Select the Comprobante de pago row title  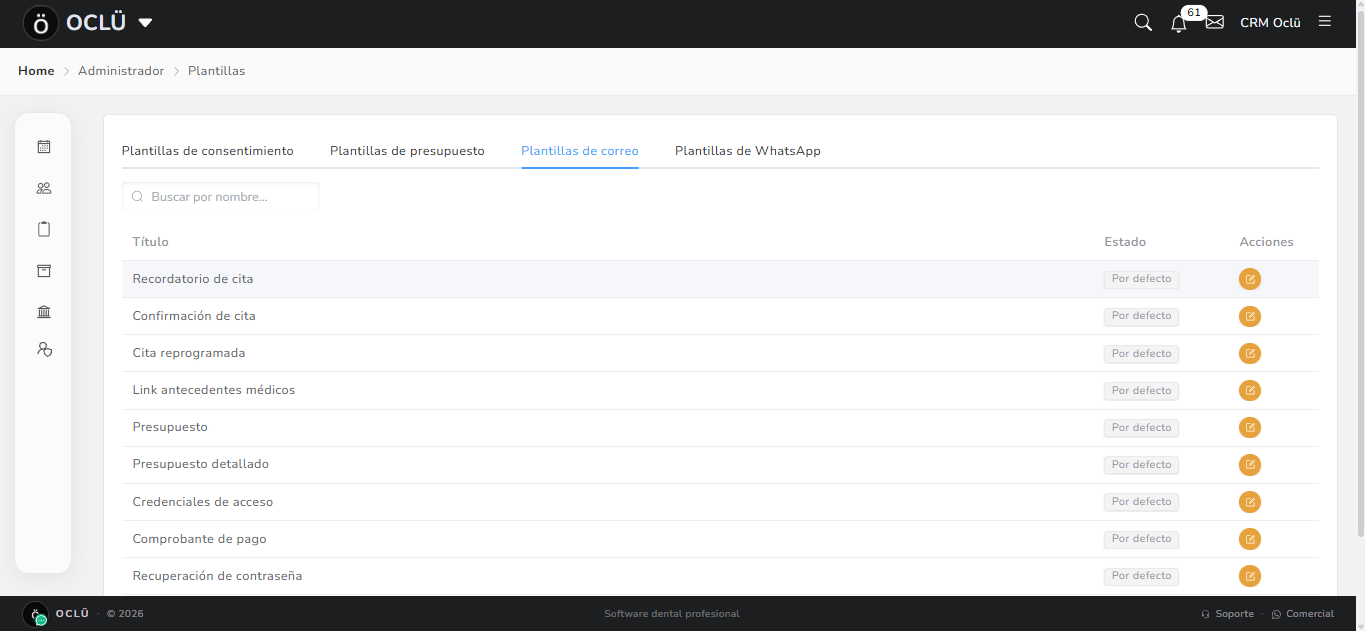tap(200, 539)
